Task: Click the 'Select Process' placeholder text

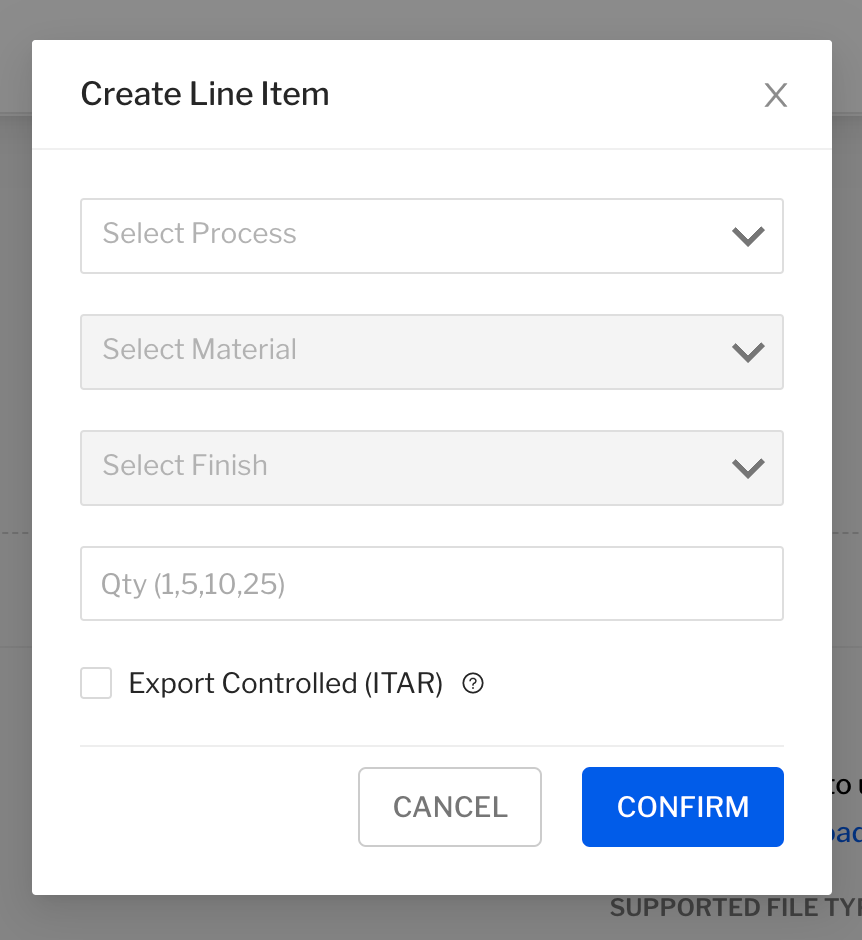Action: (x=199, y=234)
